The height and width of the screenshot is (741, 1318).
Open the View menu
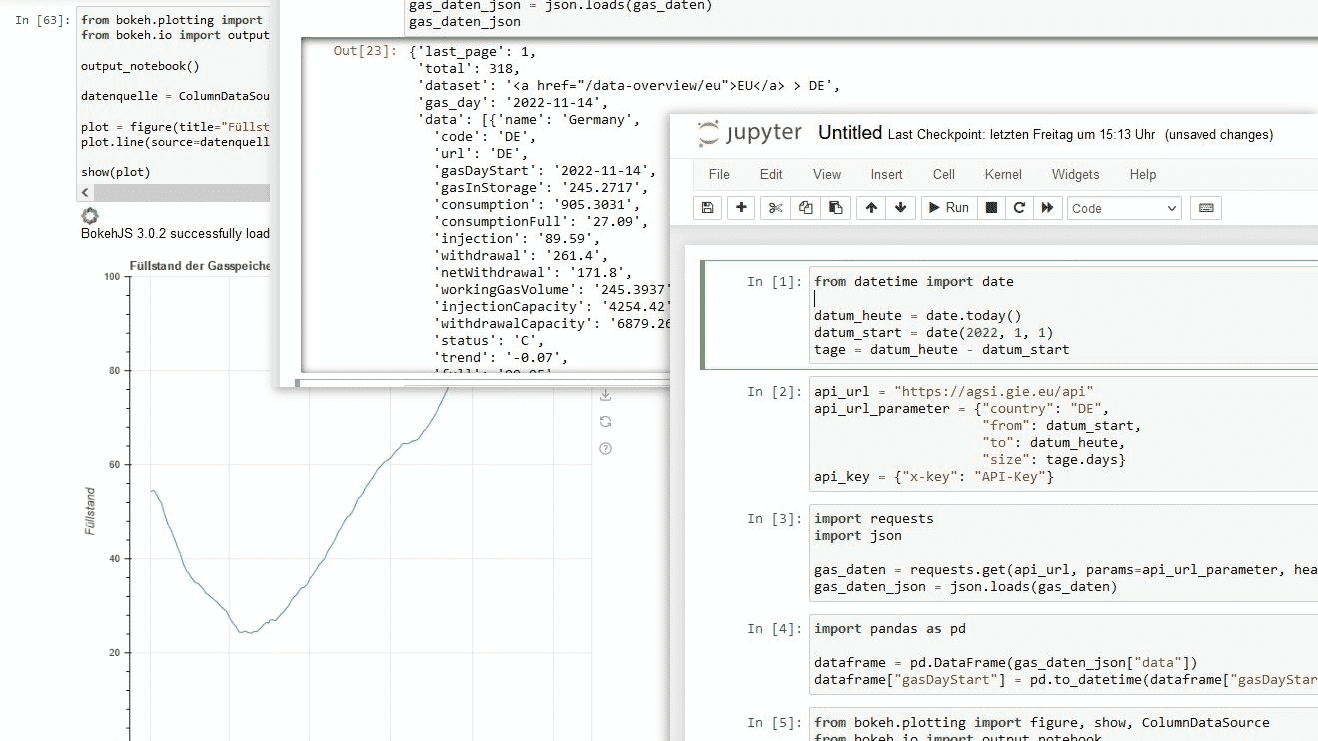827,174
